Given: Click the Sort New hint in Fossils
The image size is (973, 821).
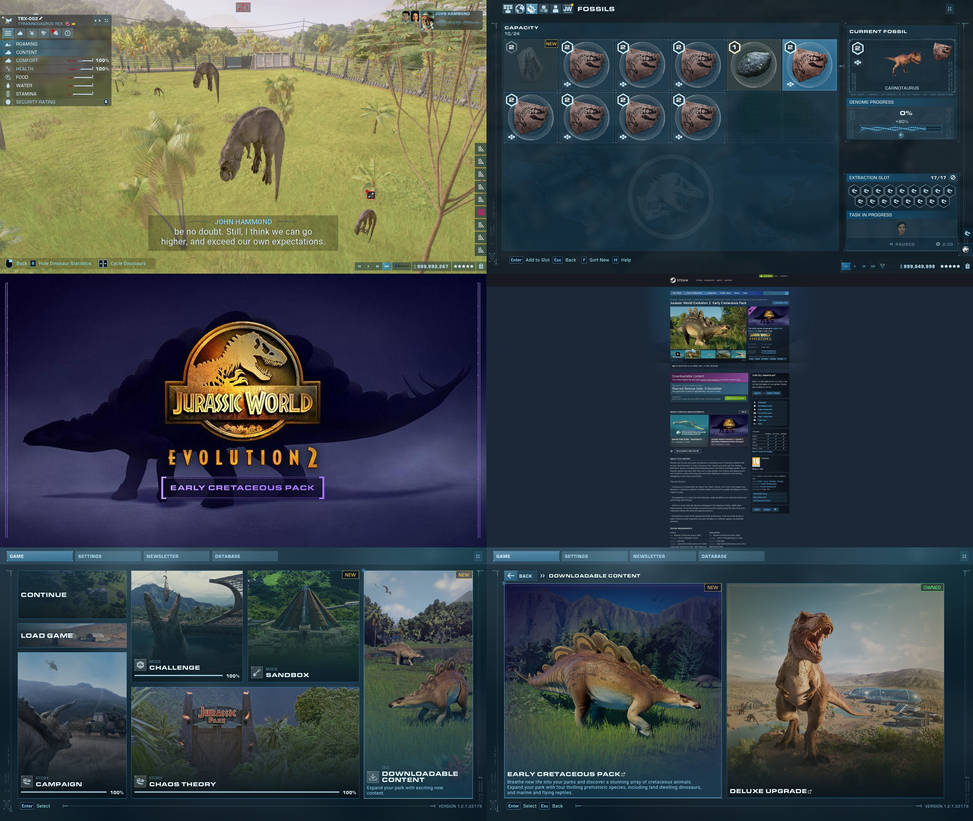Looking at the screenshot, I should coord(595,260).
